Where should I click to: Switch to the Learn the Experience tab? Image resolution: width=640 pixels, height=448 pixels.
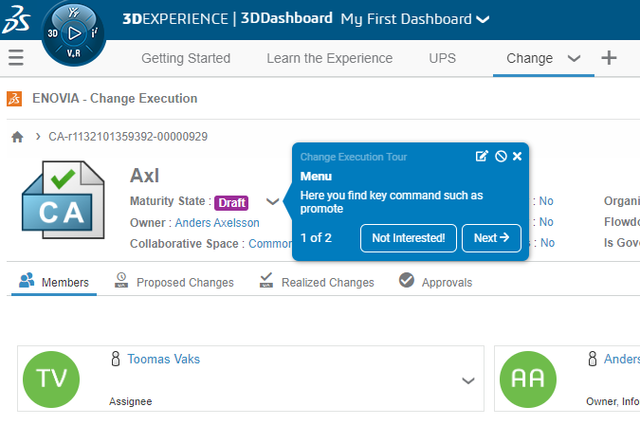point(329,58)
